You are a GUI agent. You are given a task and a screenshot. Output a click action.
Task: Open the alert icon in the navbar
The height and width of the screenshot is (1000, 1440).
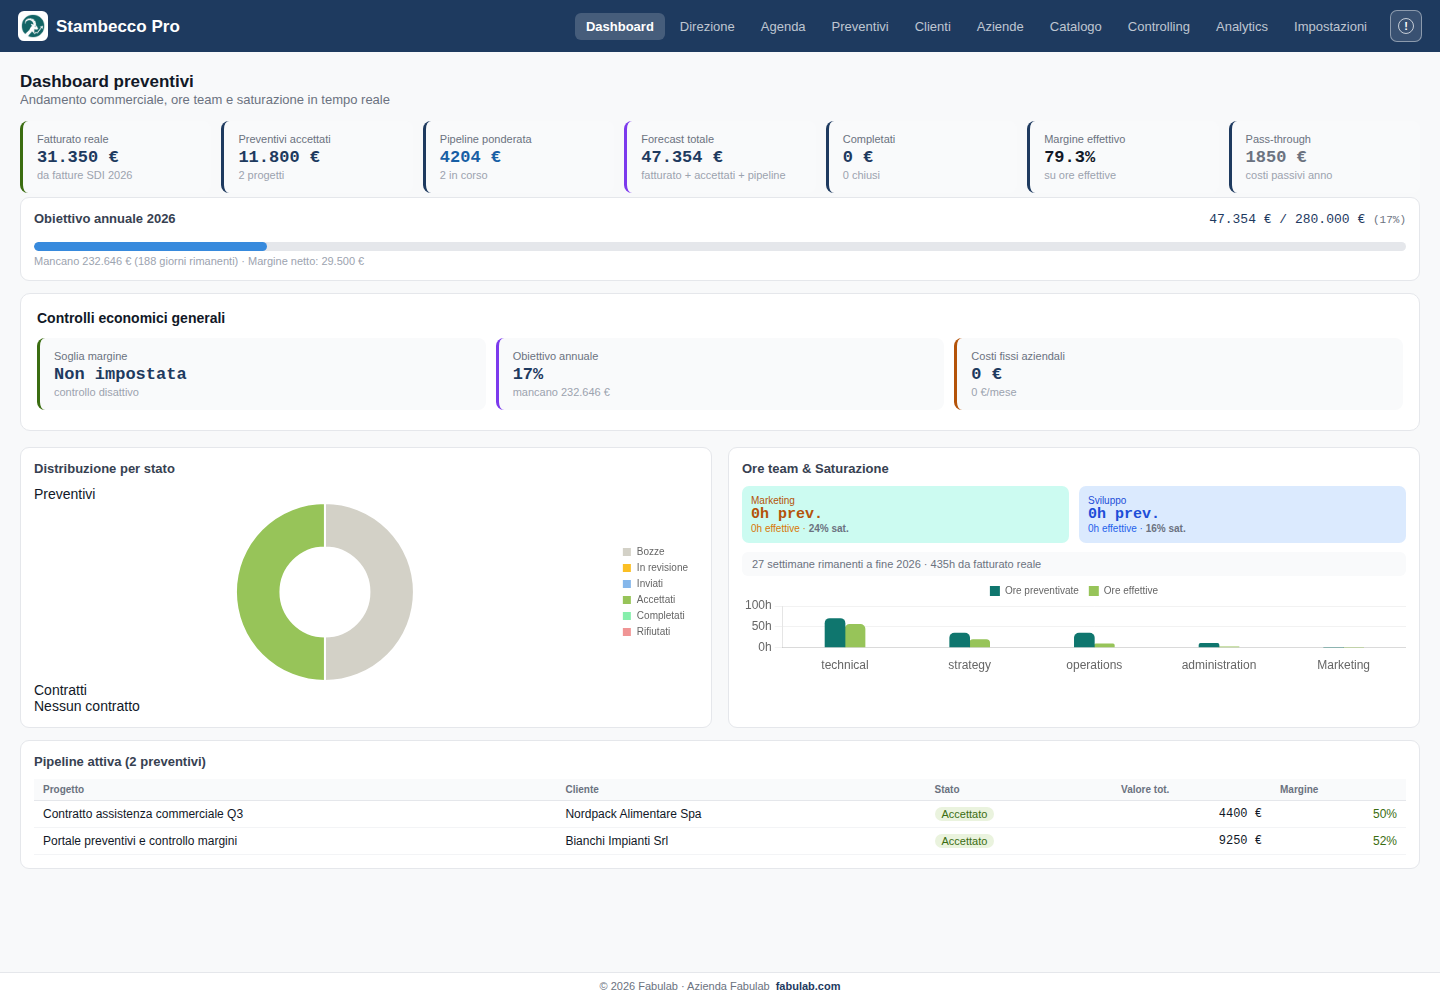pos(1406,26)
